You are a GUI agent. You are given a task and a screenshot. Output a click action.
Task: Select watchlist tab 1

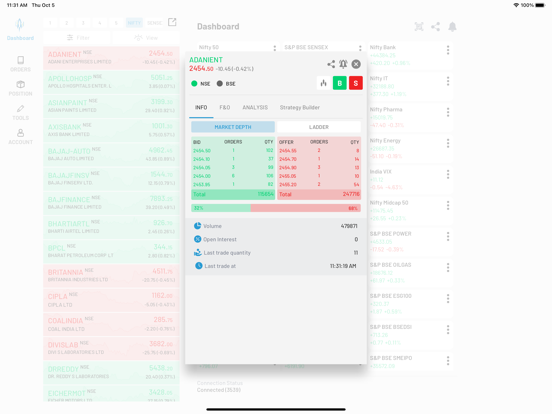click(50, 23)
